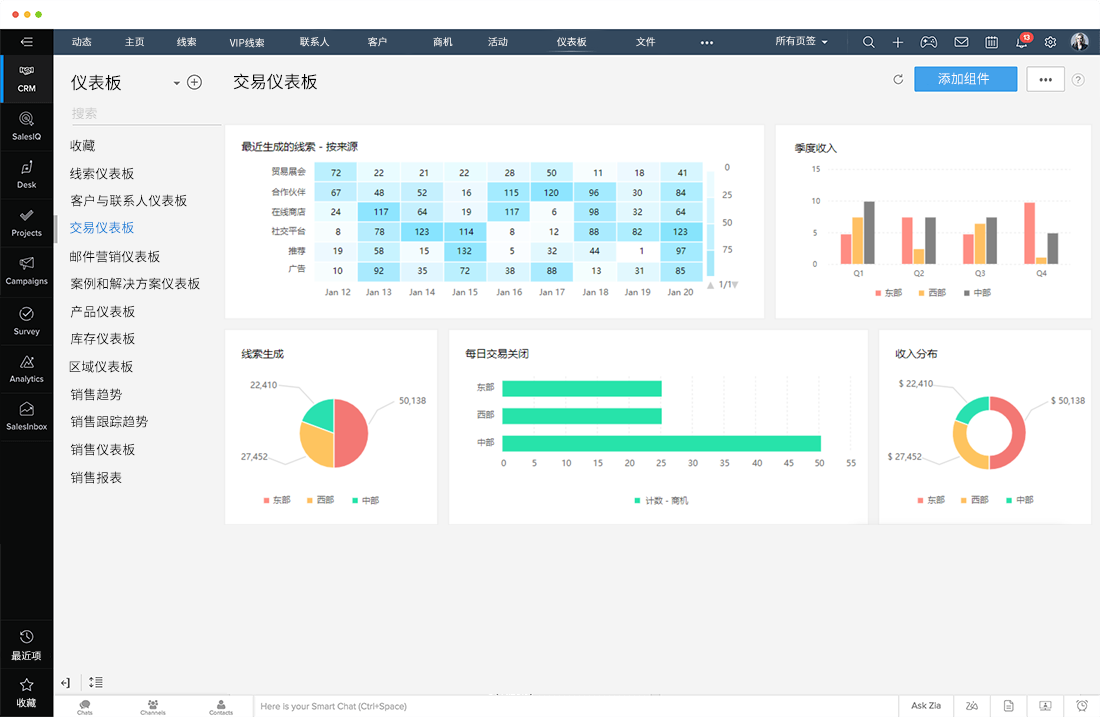
Task: Click the plus icon beside 仪表板 heading
Action: coord(195,82)
